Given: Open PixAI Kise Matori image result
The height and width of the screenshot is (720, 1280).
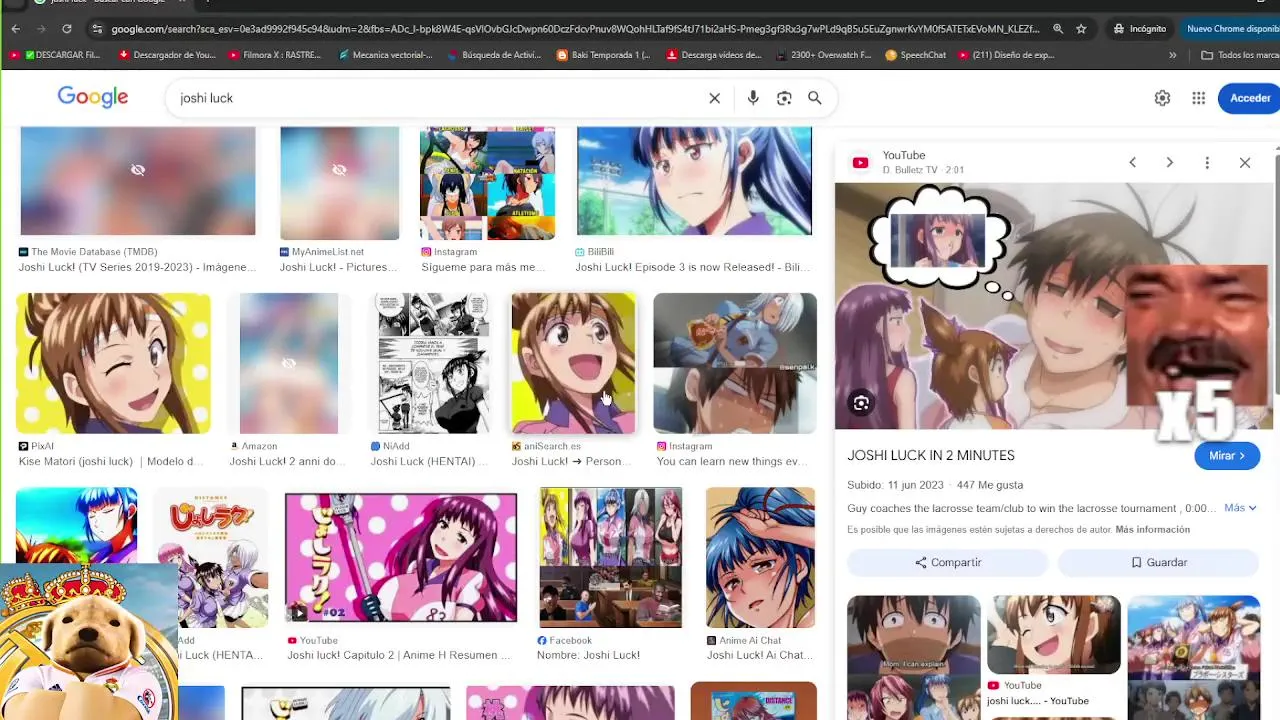Looking at the screenshot, I should coord(113,363).
